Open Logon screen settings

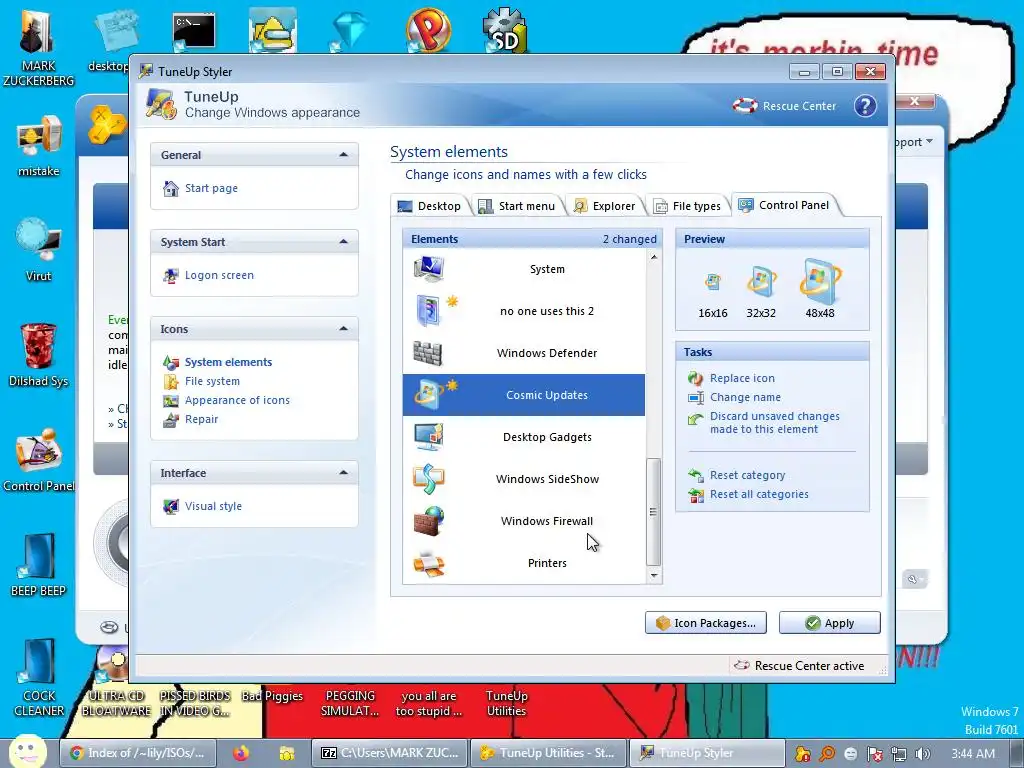pyautogui.click(x=219, y=275)
